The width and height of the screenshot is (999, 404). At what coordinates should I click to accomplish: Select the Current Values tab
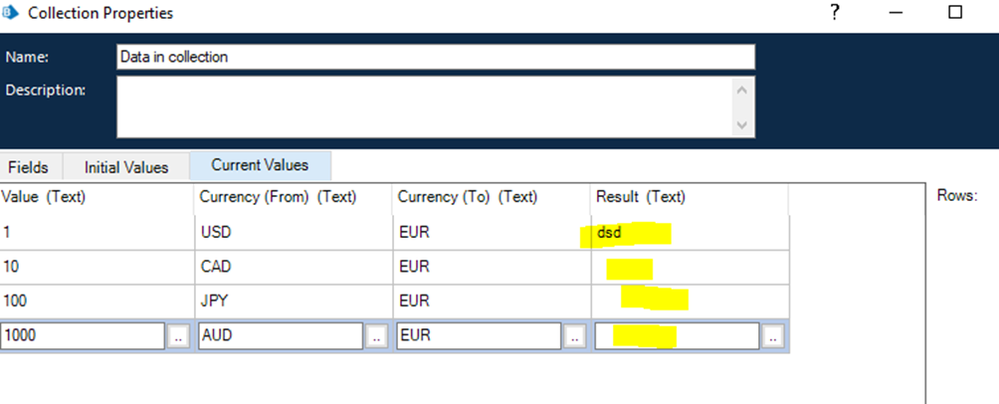click(260, 166)
